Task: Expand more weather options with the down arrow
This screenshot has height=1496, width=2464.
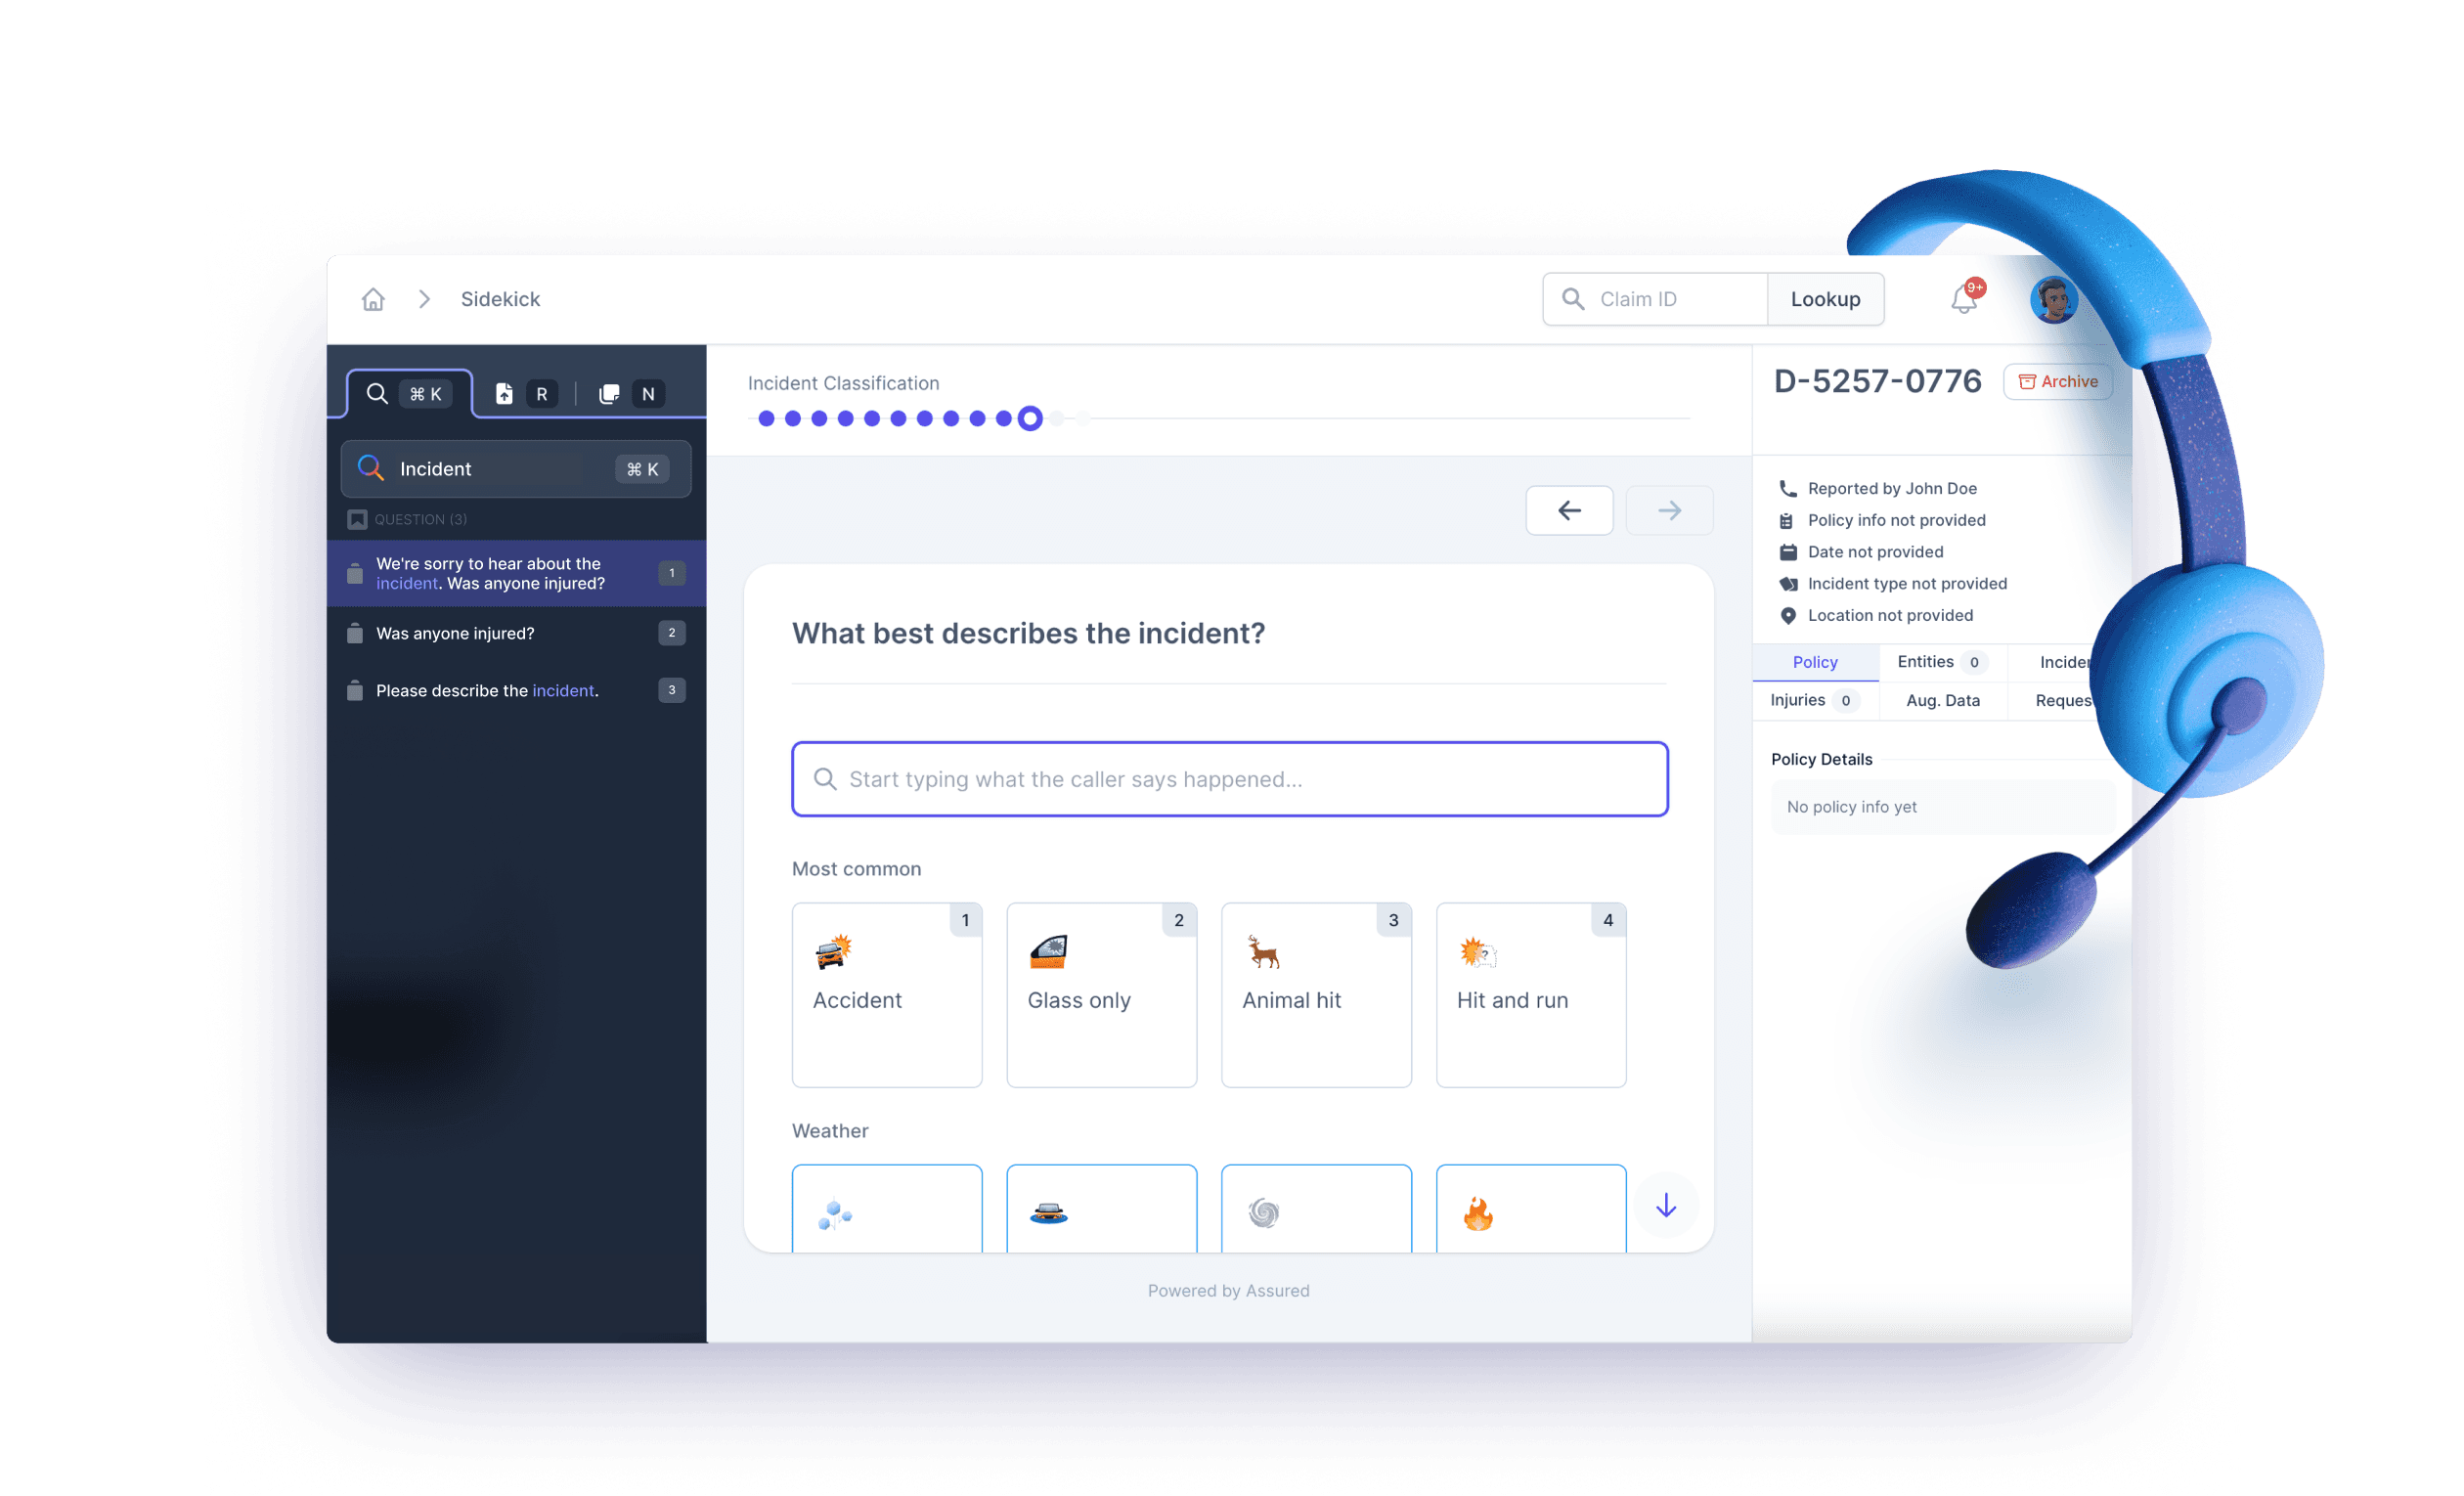Action: point(1665,1206)
